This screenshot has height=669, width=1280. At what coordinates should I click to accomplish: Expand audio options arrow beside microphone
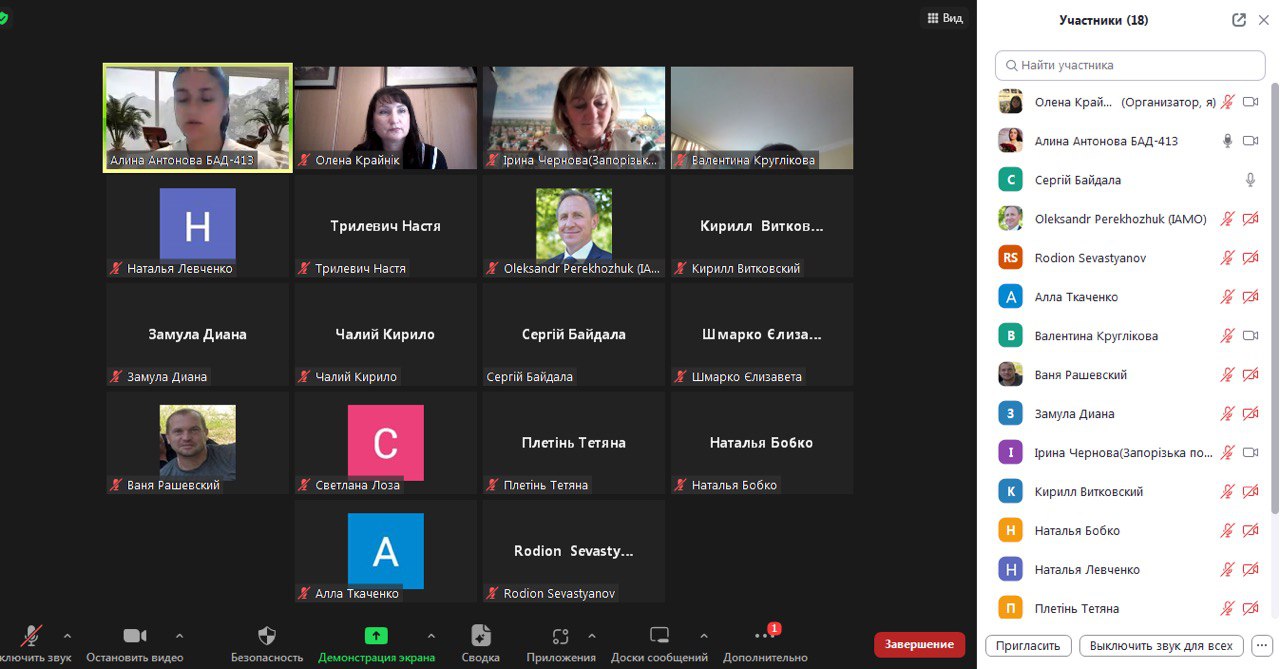tap(68, 635)
